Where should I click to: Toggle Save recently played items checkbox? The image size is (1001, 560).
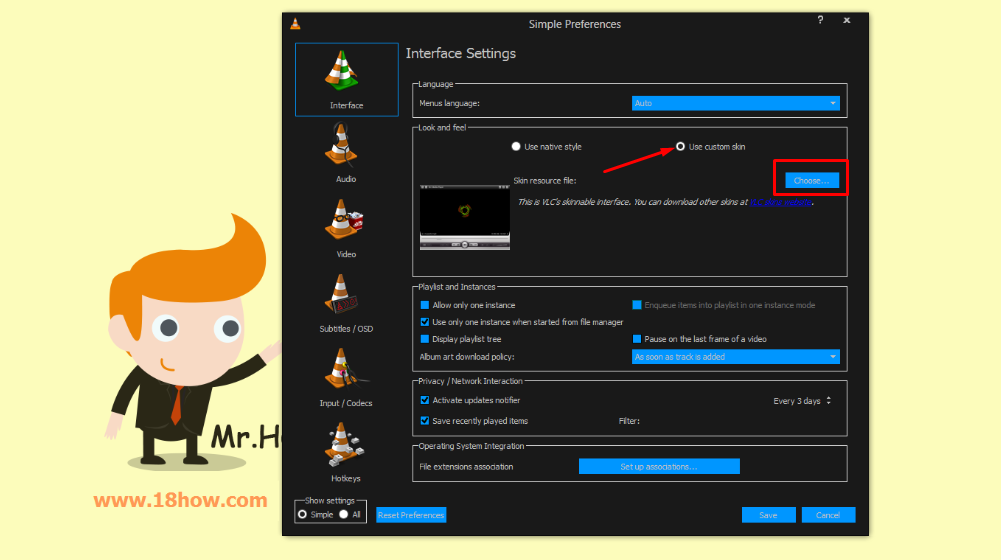coord(425,421)
